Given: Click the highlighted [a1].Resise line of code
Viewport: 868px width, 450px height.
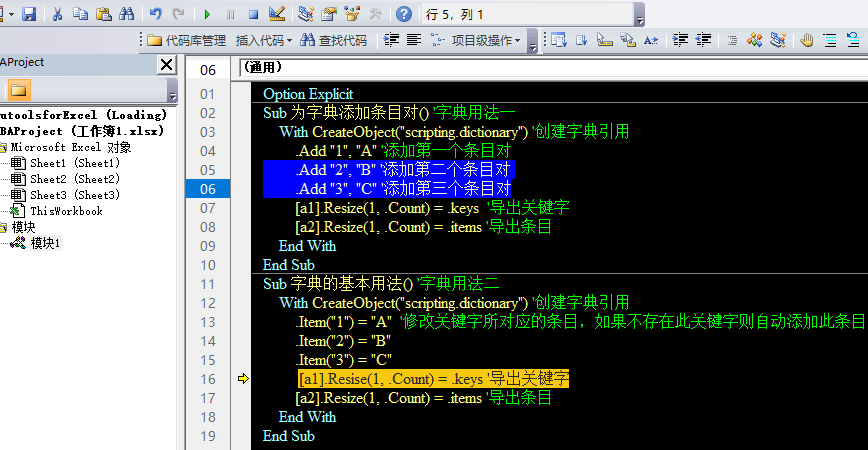Looking at the screenshot, I should pos(433,379).
